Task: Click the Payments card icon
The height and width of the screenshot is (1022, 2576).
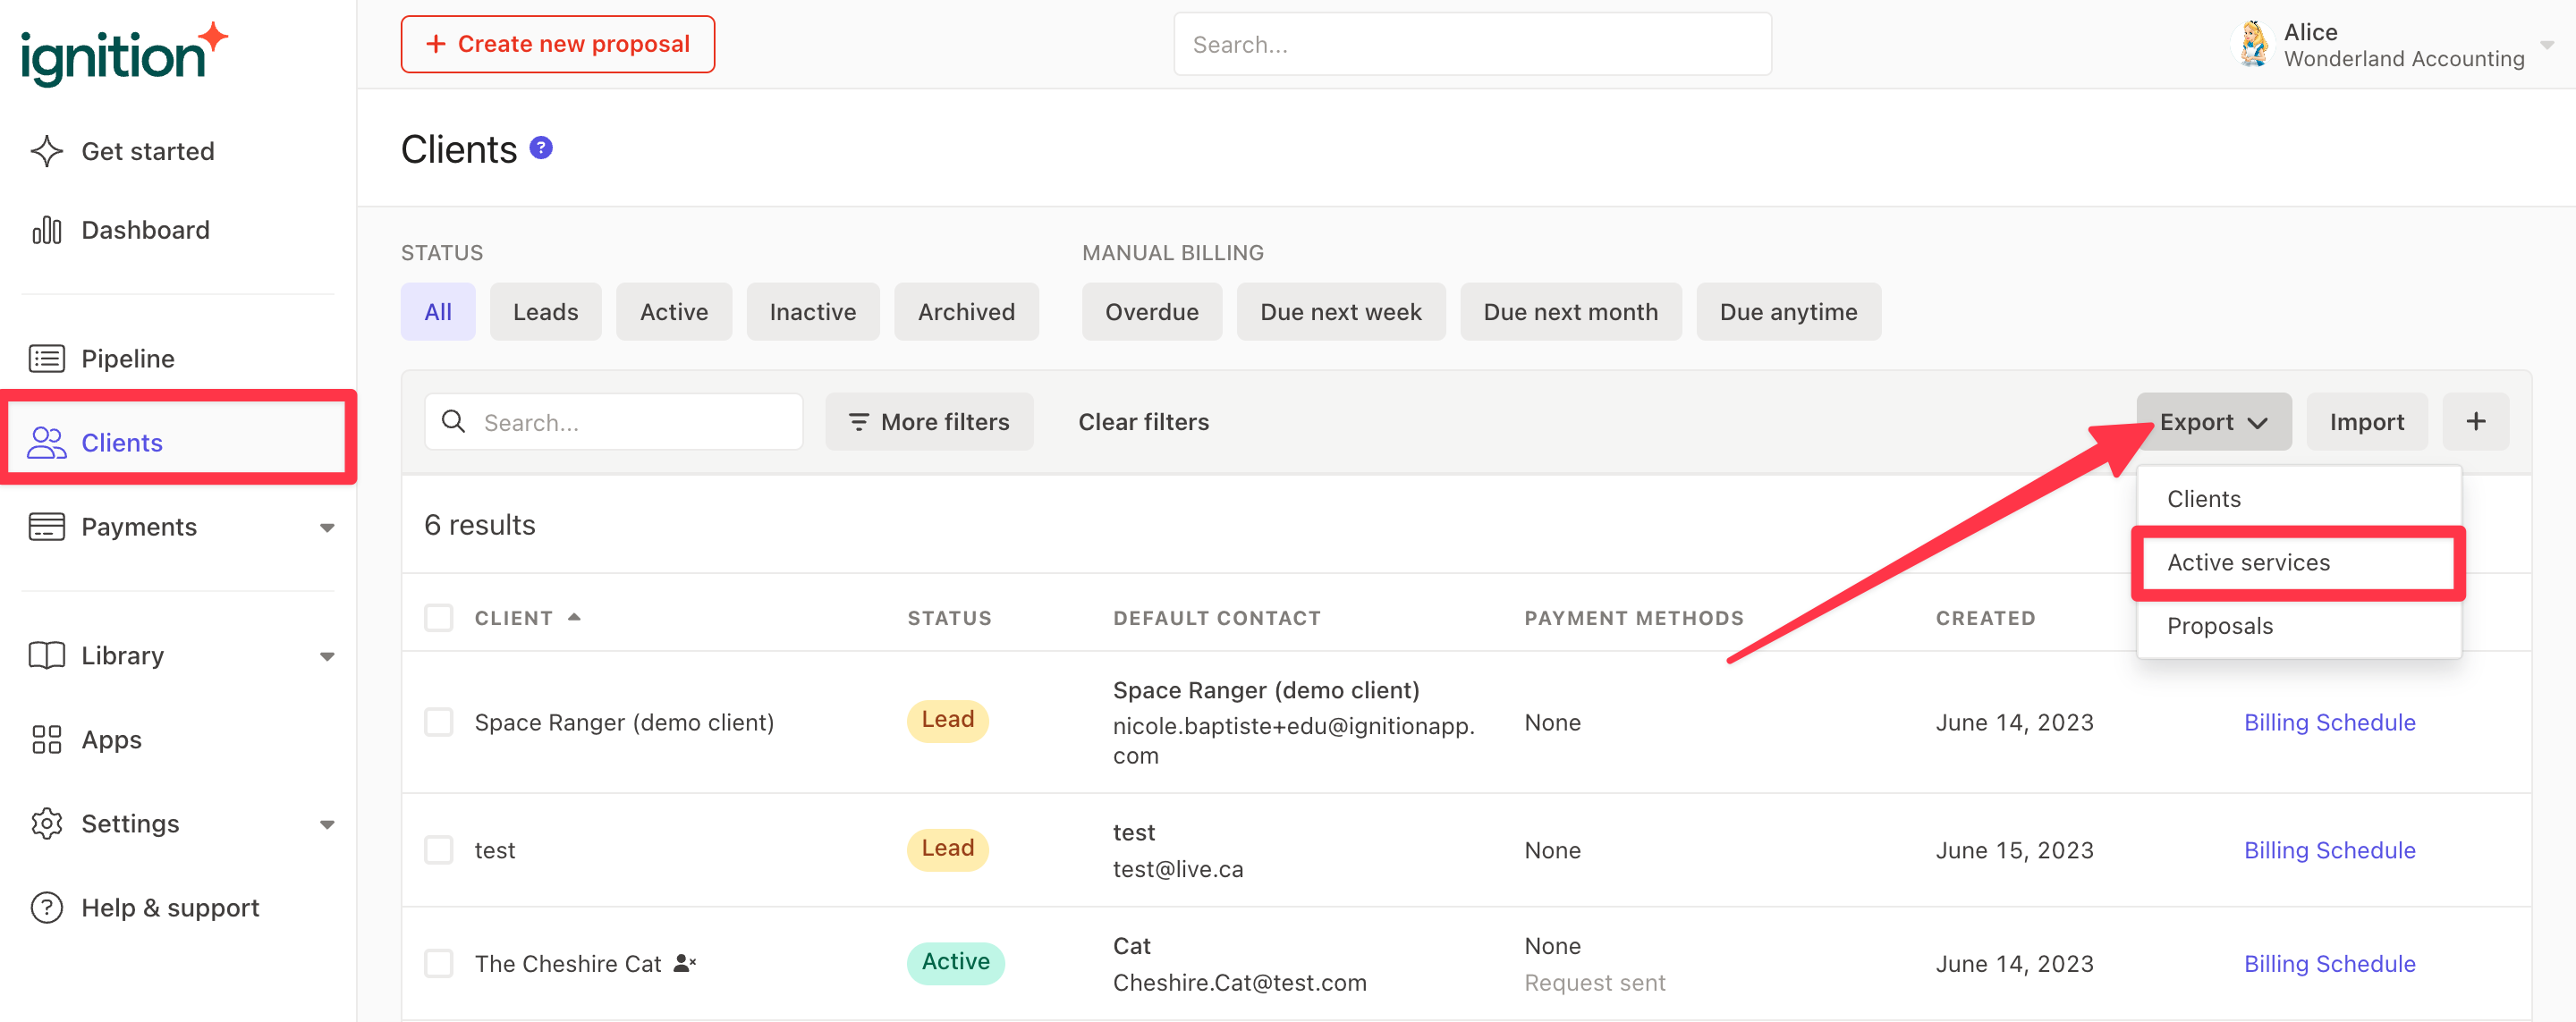Action: pos(46,526)
